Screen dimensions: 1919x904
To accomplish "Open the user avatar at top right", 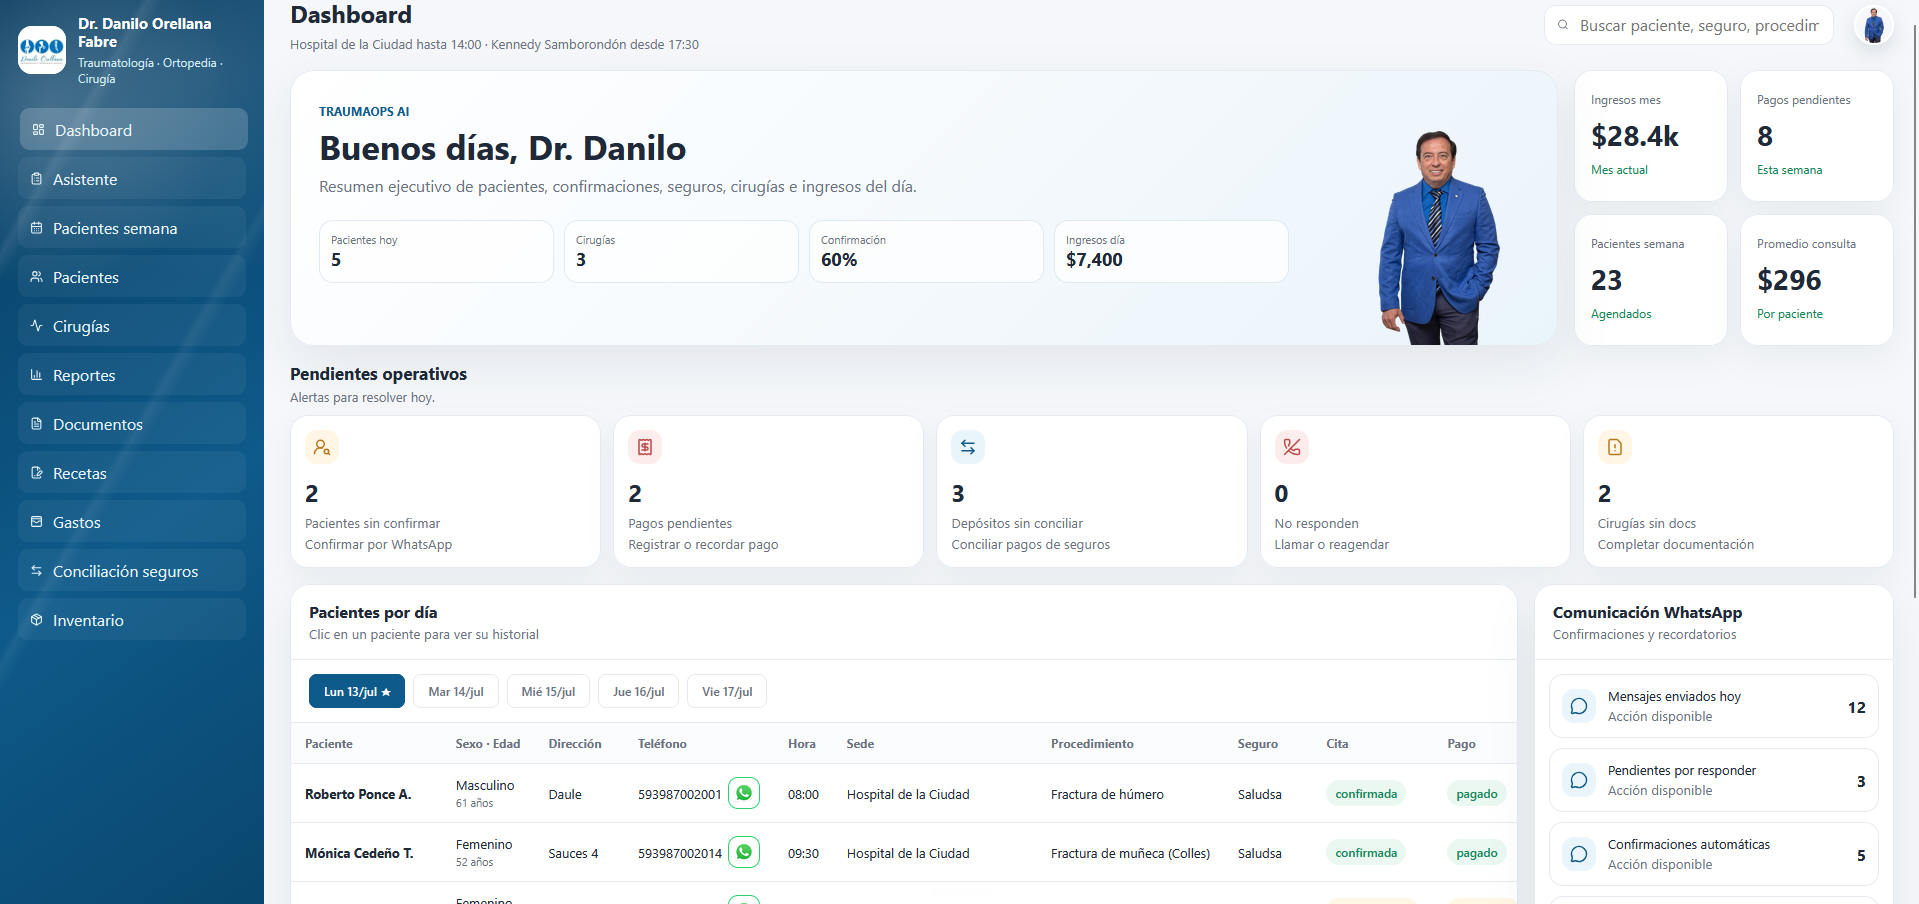I will click(1874, 25).
